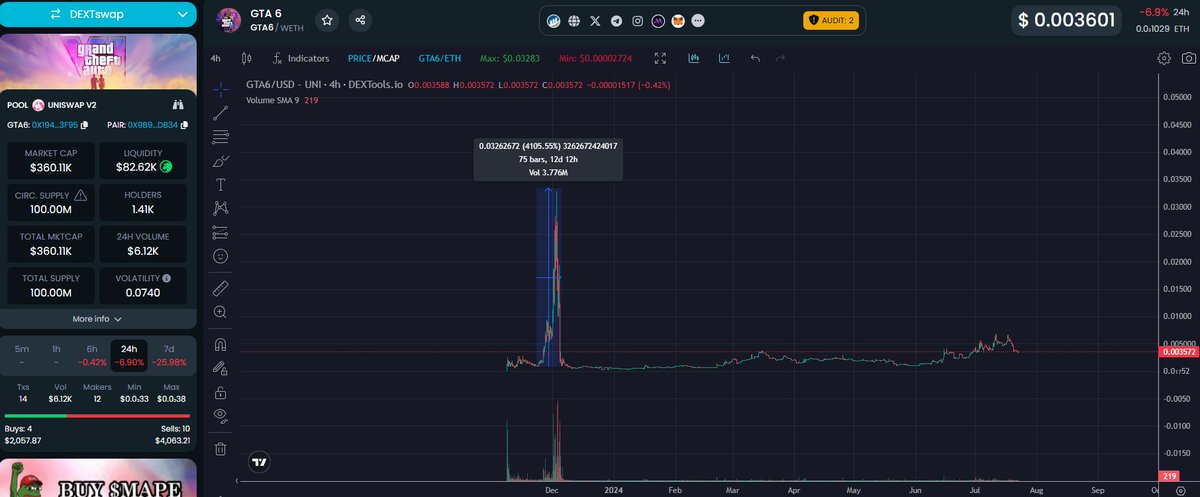Select the zoom in tool
The height and width of the screenshot is (497, 1200).
pos(221,312)
